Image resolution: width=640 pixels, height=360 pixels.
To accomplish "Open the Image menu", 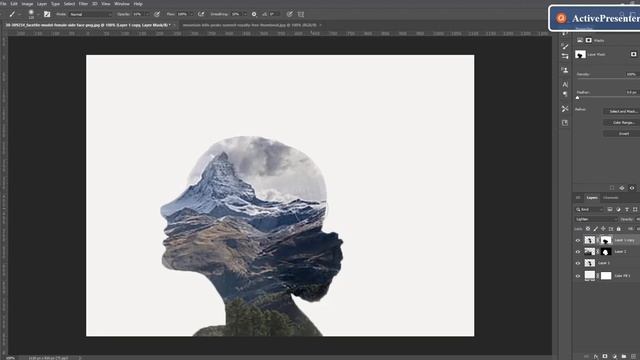I will click(27, 4).
